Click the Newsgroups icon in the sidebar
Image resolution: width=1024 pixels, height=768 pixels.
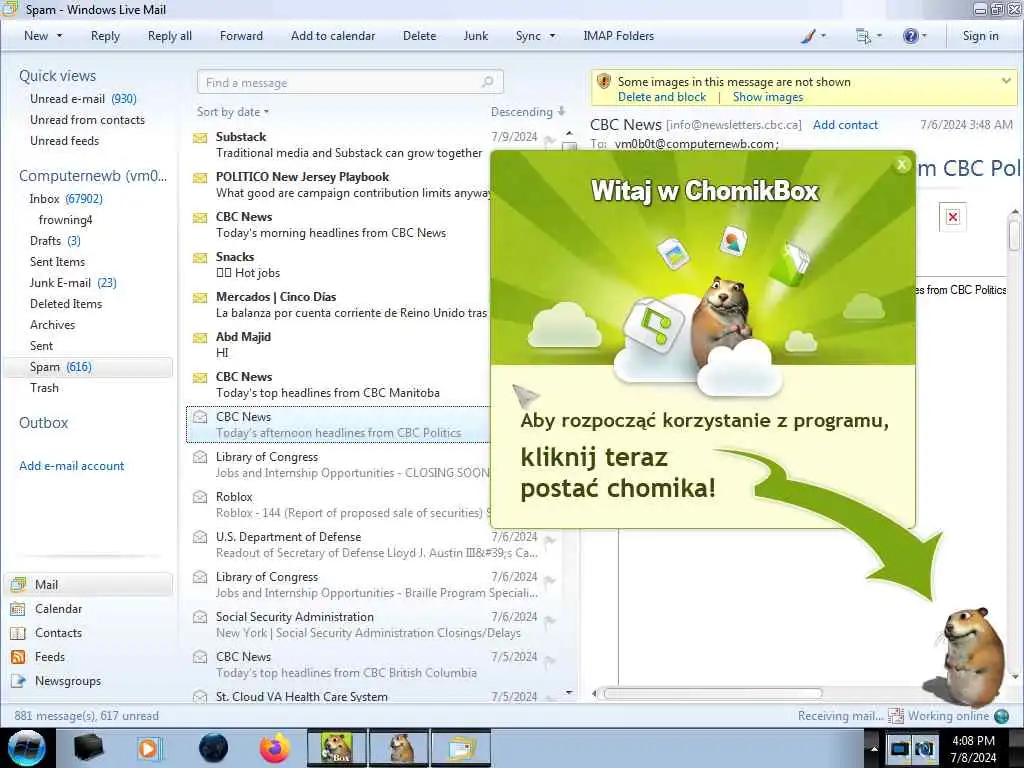tap(18, 681)
